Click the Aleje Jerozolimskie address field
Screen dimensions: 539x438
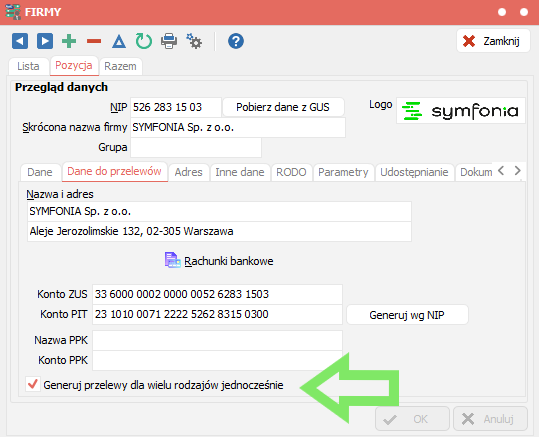[219, 231]
